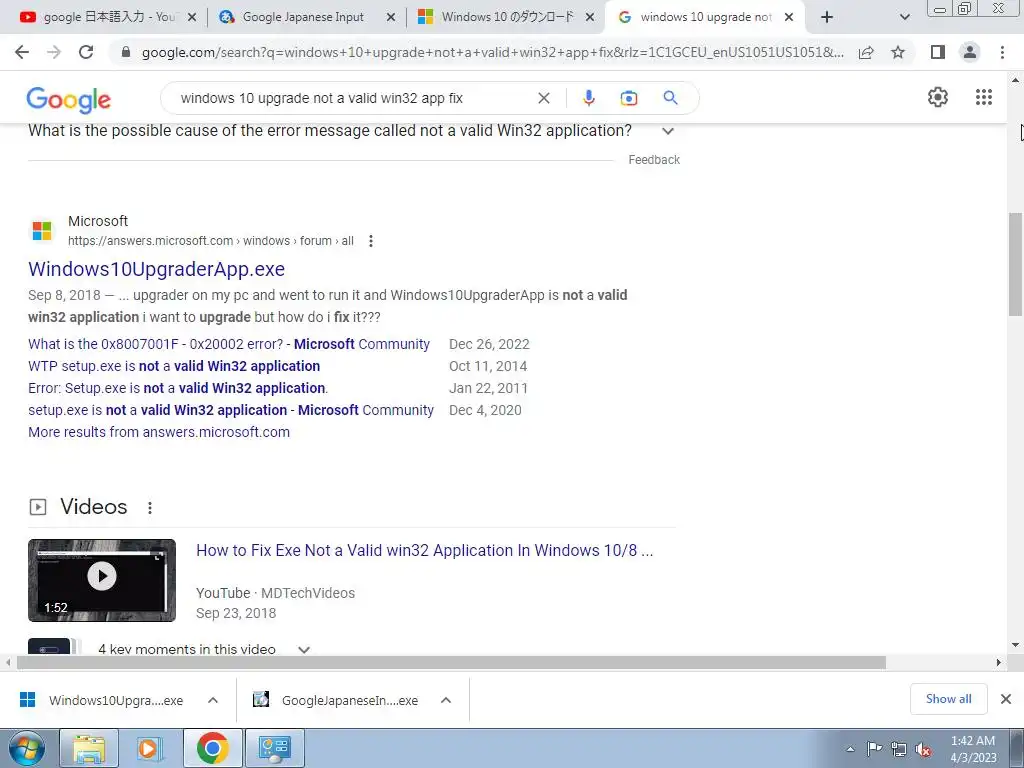Clear the Google search box text
Screen dimensions: 1024x768
[x=543, y=98]
